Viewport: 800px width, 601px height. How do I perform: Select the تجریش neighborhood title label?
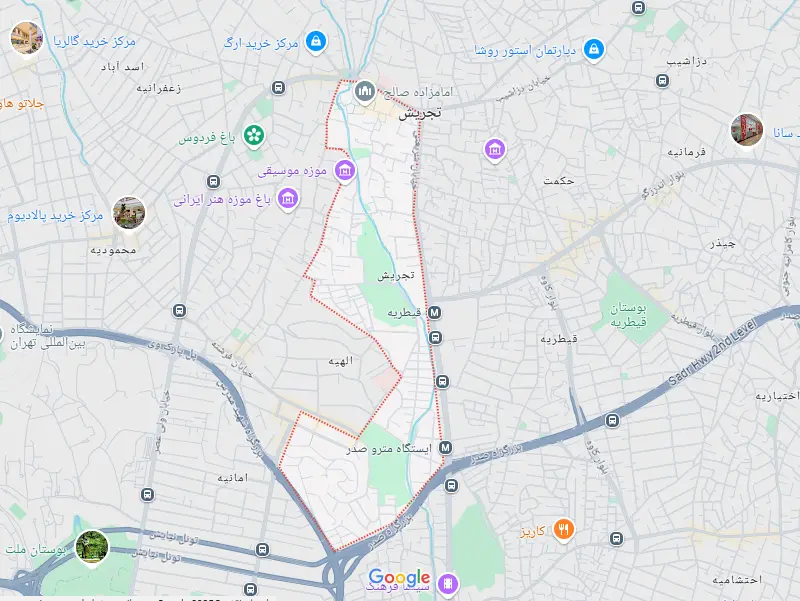tap(420, 114)
